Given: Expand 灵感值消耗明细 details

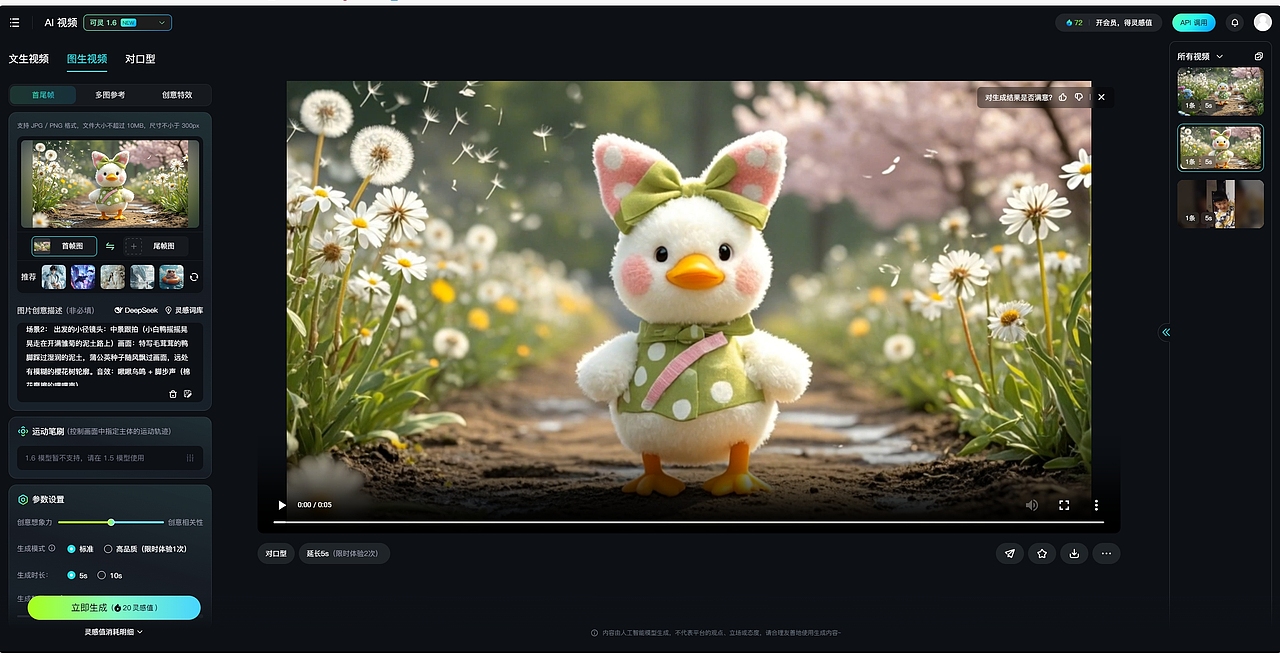Looking at the screenshot, I should (x=113, y=632).
